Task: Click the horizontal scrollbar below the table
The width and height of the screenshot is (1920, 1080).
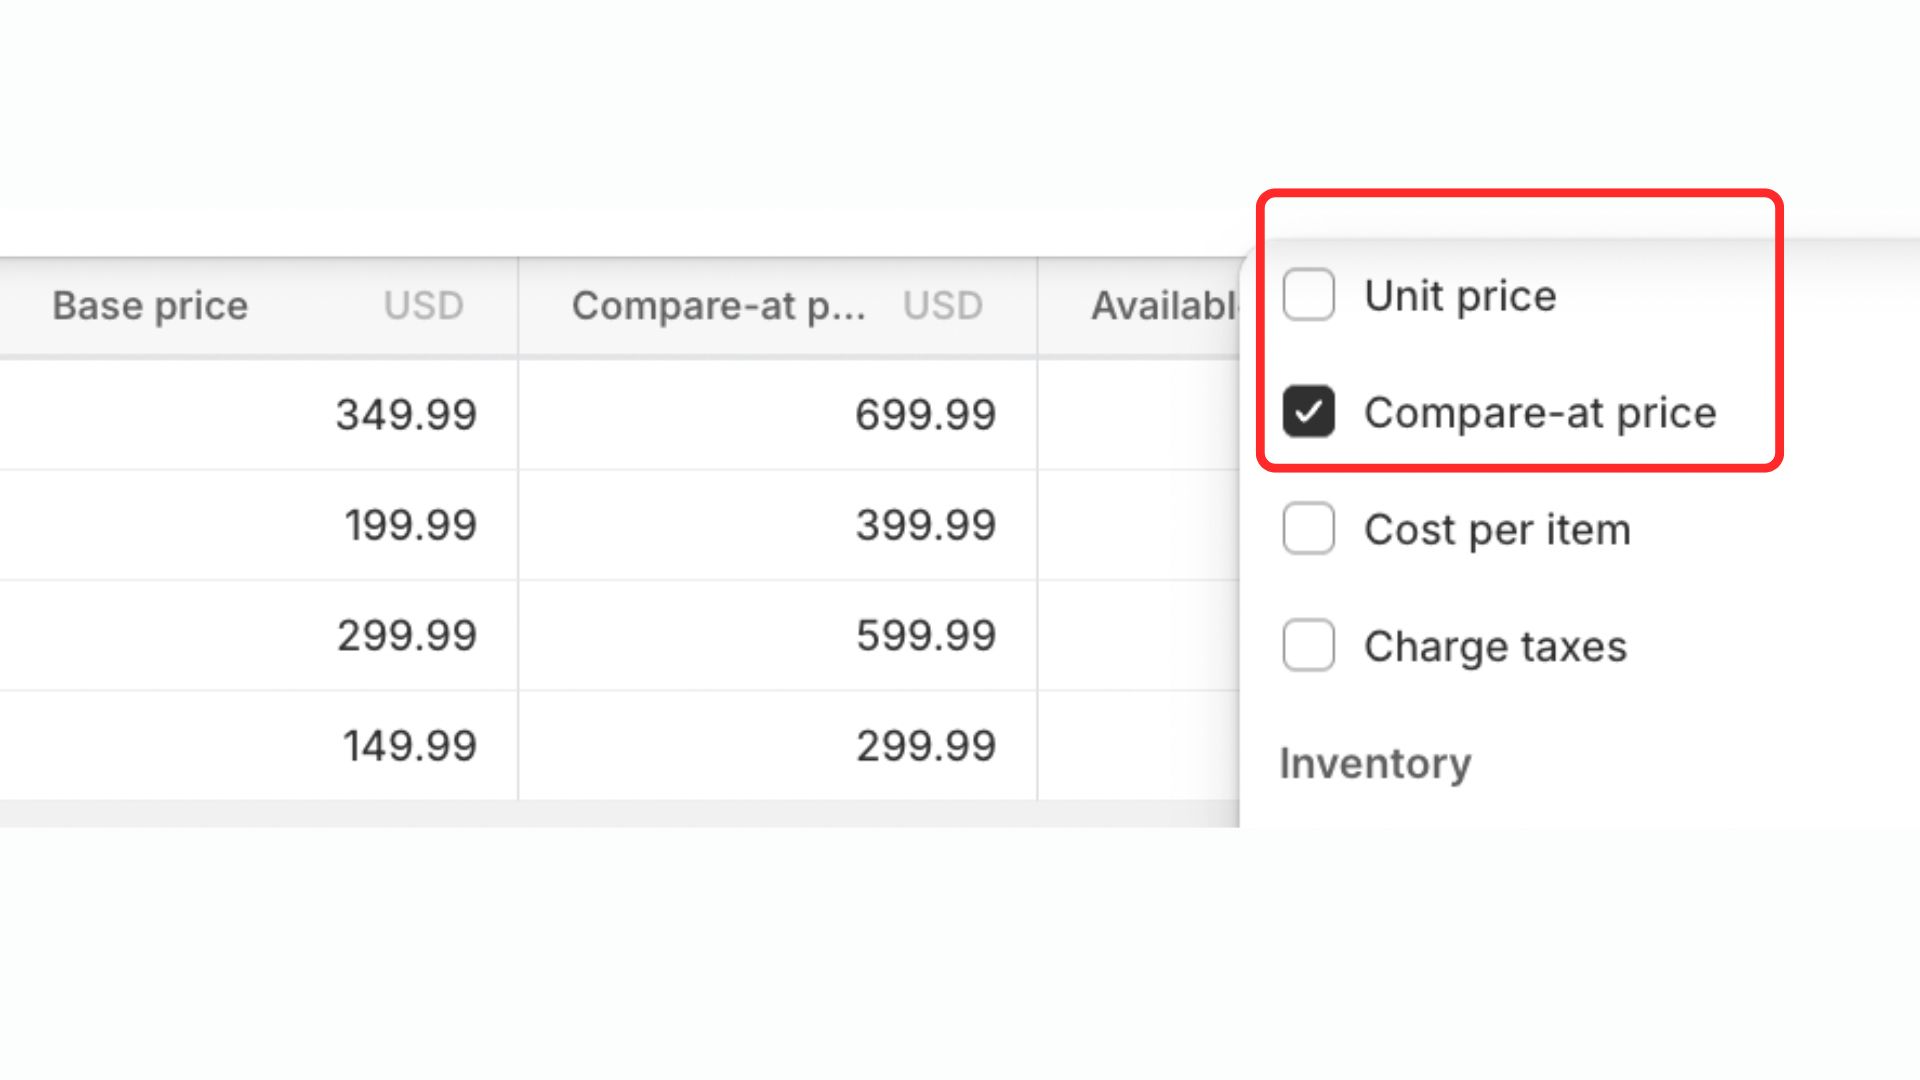Action: [600, 813]
